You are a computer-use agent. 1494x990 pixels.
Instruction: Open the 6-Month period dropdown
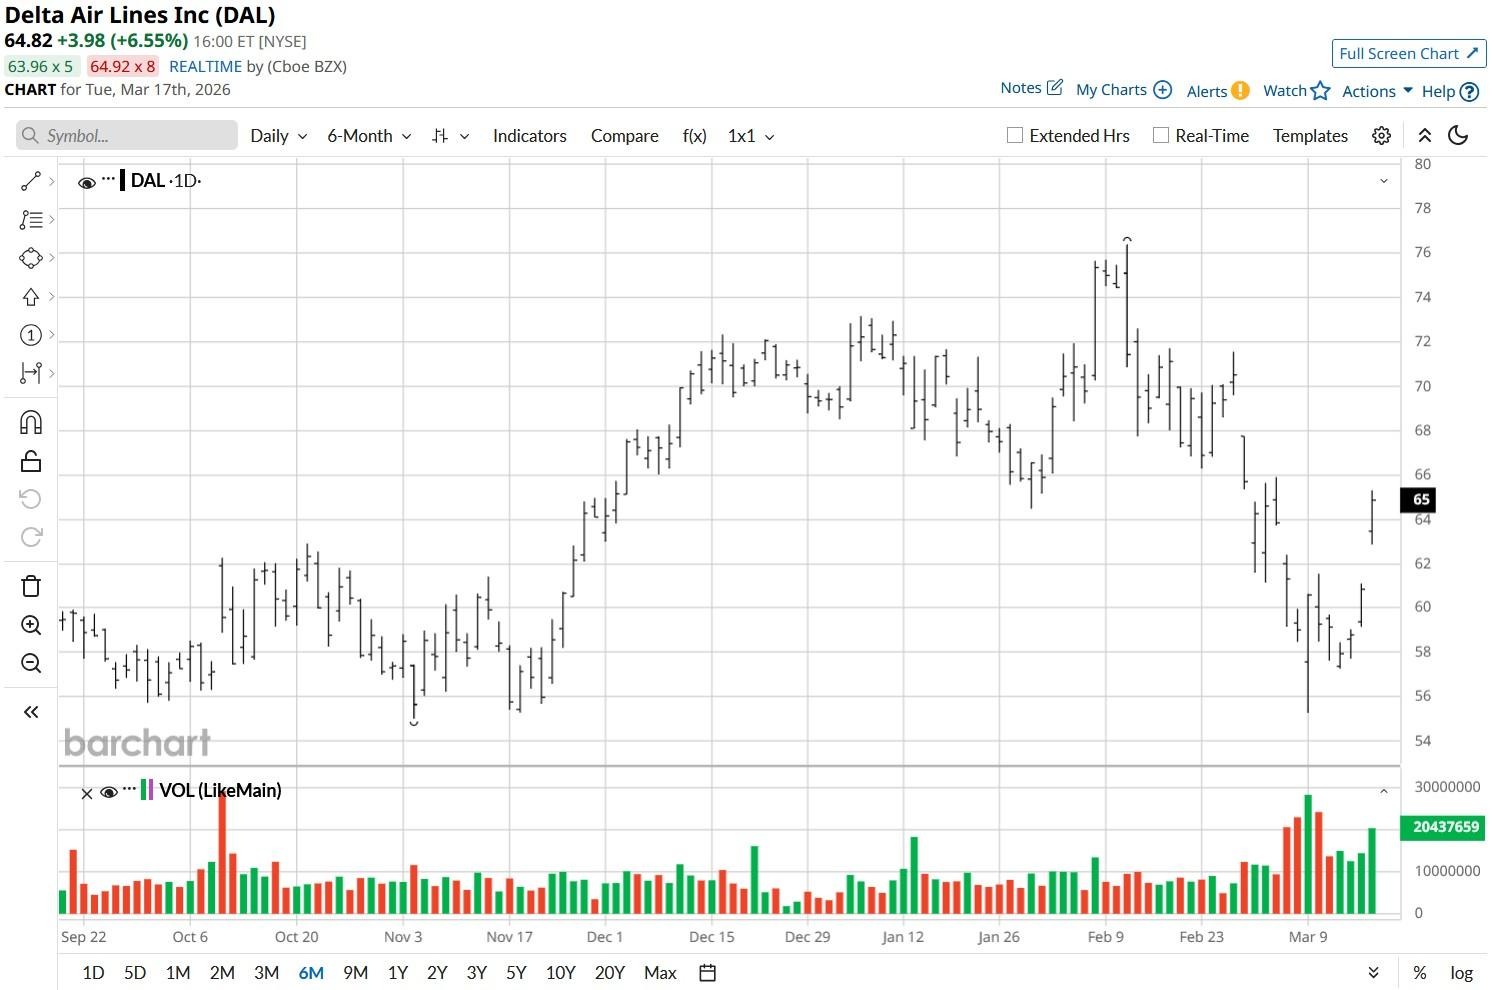(x=369, y=136)
